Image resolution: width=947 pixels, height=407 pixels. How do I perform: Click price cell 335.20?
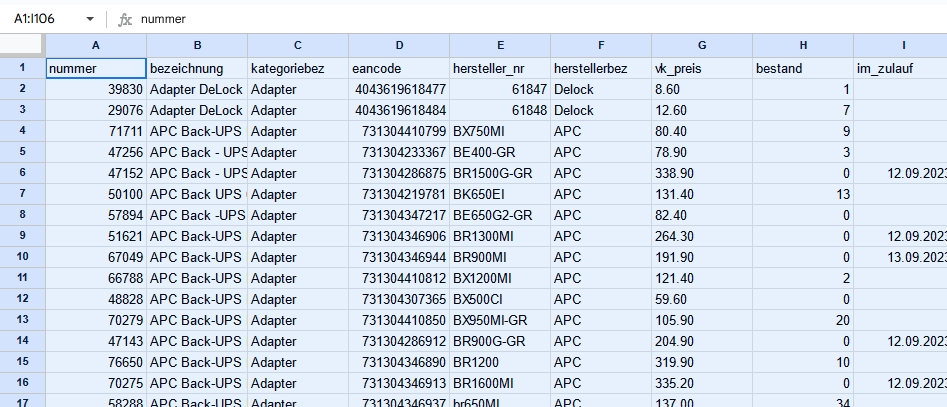pos(702,383)
